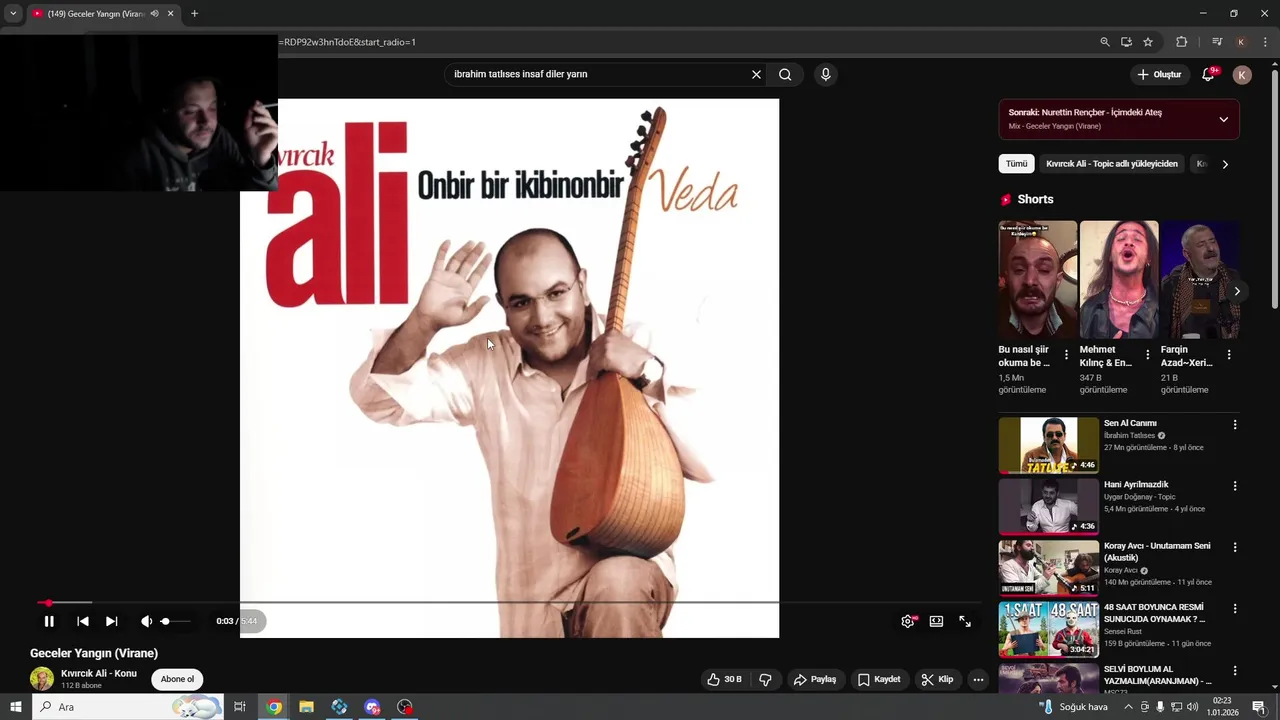This screenshot has height=720, width=1280.
Task: Open the Kıvırcık Ali - Konu channel avatar
Action: pos(42,679)
